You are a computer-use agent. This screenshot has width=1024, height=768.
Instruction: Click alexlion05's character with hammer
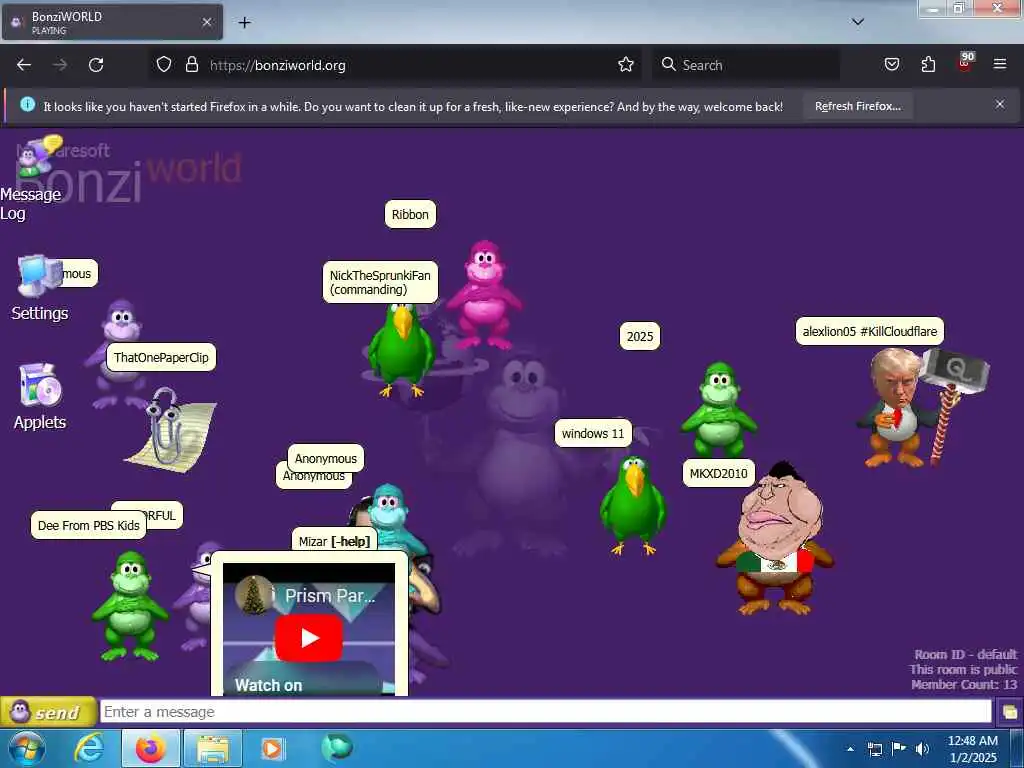(x=921, y=406)
